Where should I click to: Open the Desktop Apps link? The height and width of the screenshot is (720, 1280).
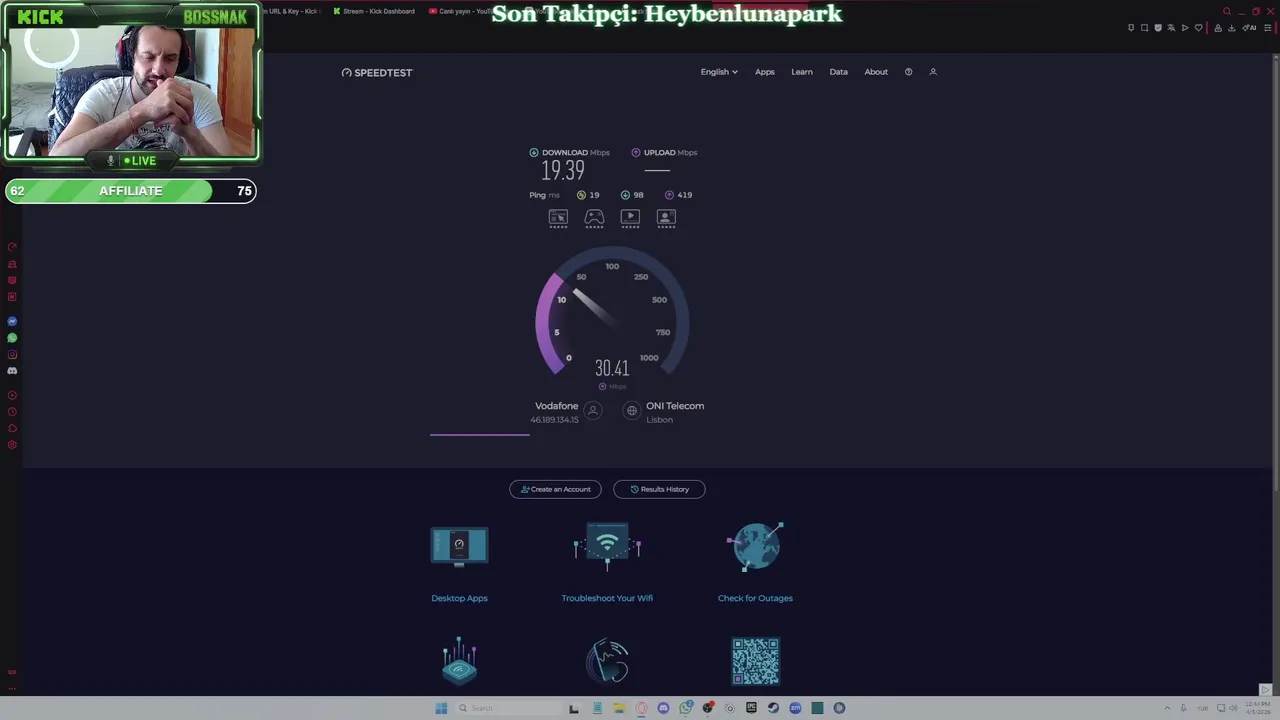point(459,598)
